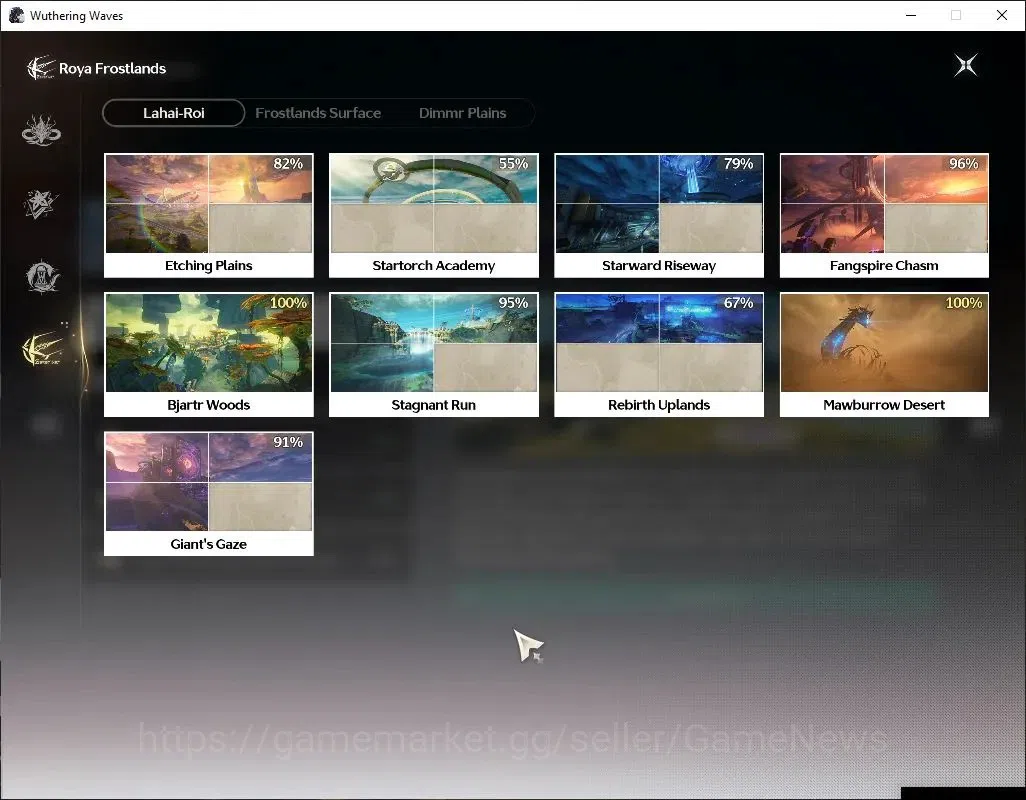Select the first region emblem in sidebar
1026x800 pixels.
coord(41,130)
